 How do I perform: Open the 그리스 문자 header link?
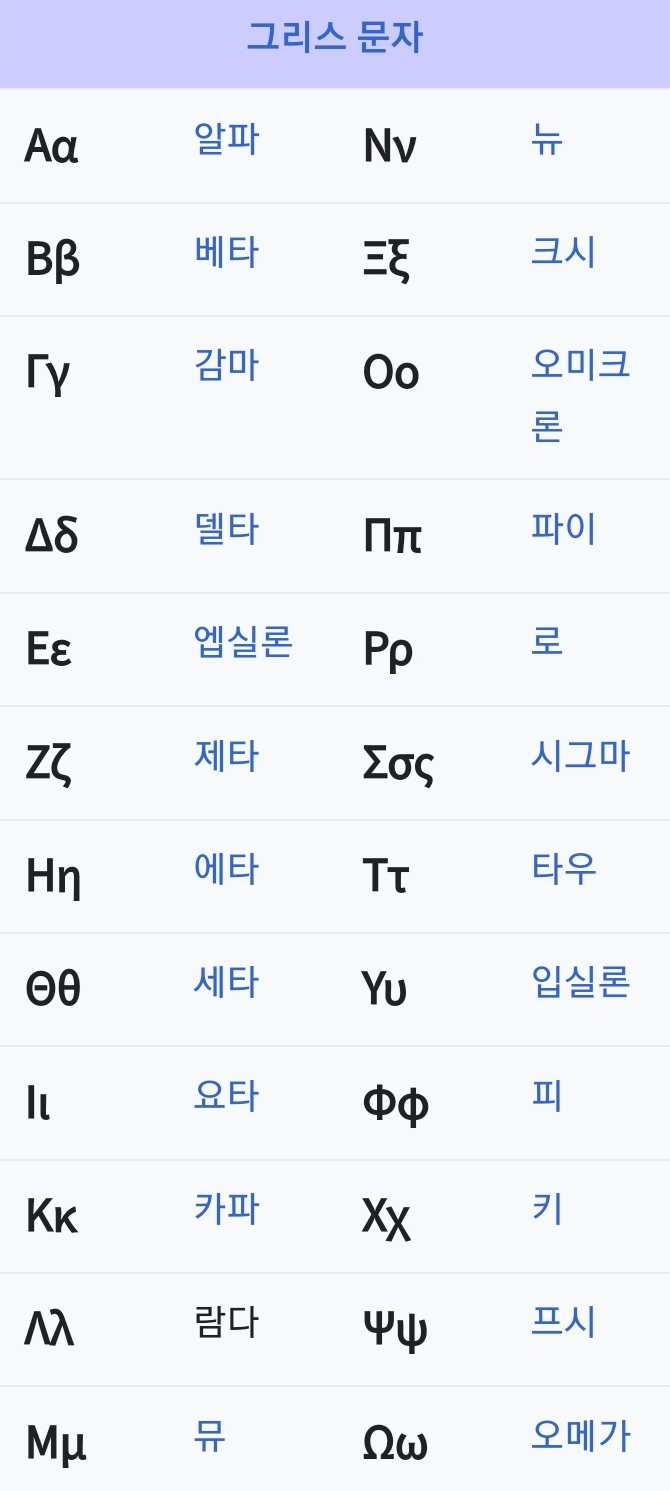[335, 38]
